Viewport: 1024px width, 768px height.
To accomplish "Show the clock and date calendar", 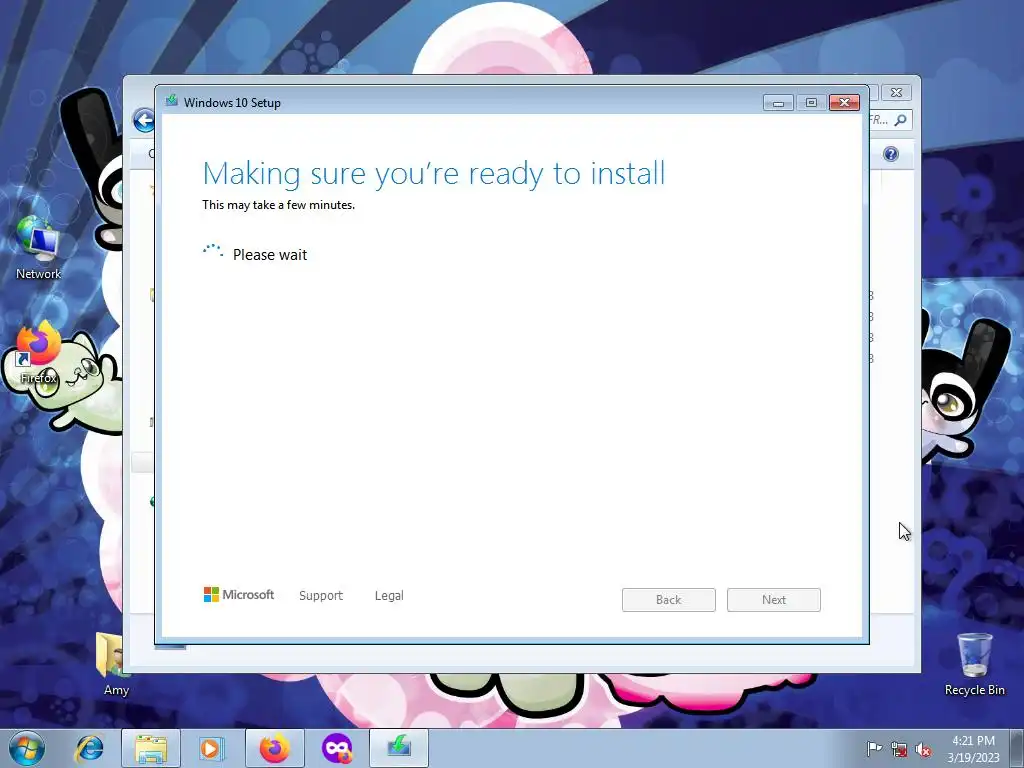I will click(973, 749).
